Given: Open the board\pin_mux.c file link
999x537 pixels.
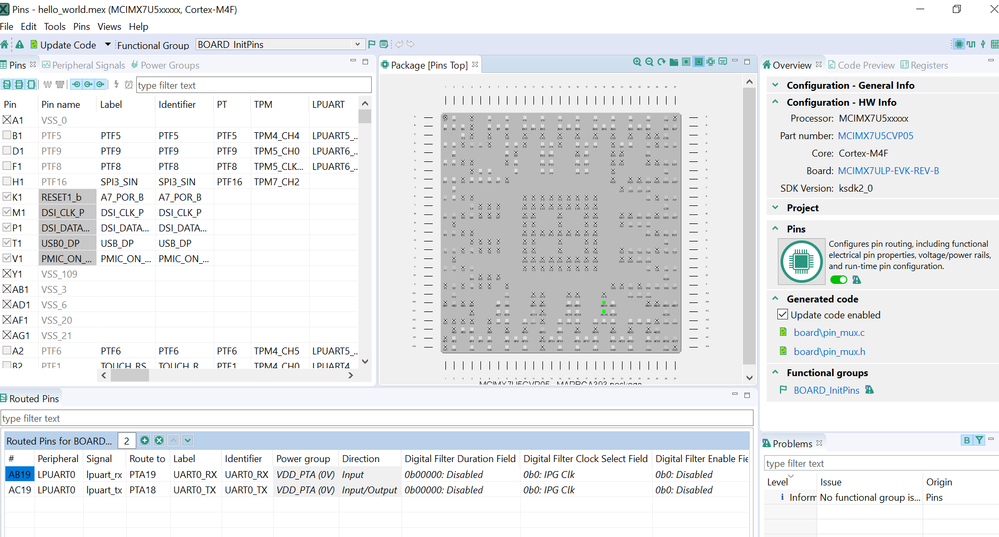Looking at the screenshot, I should [829, 333].
